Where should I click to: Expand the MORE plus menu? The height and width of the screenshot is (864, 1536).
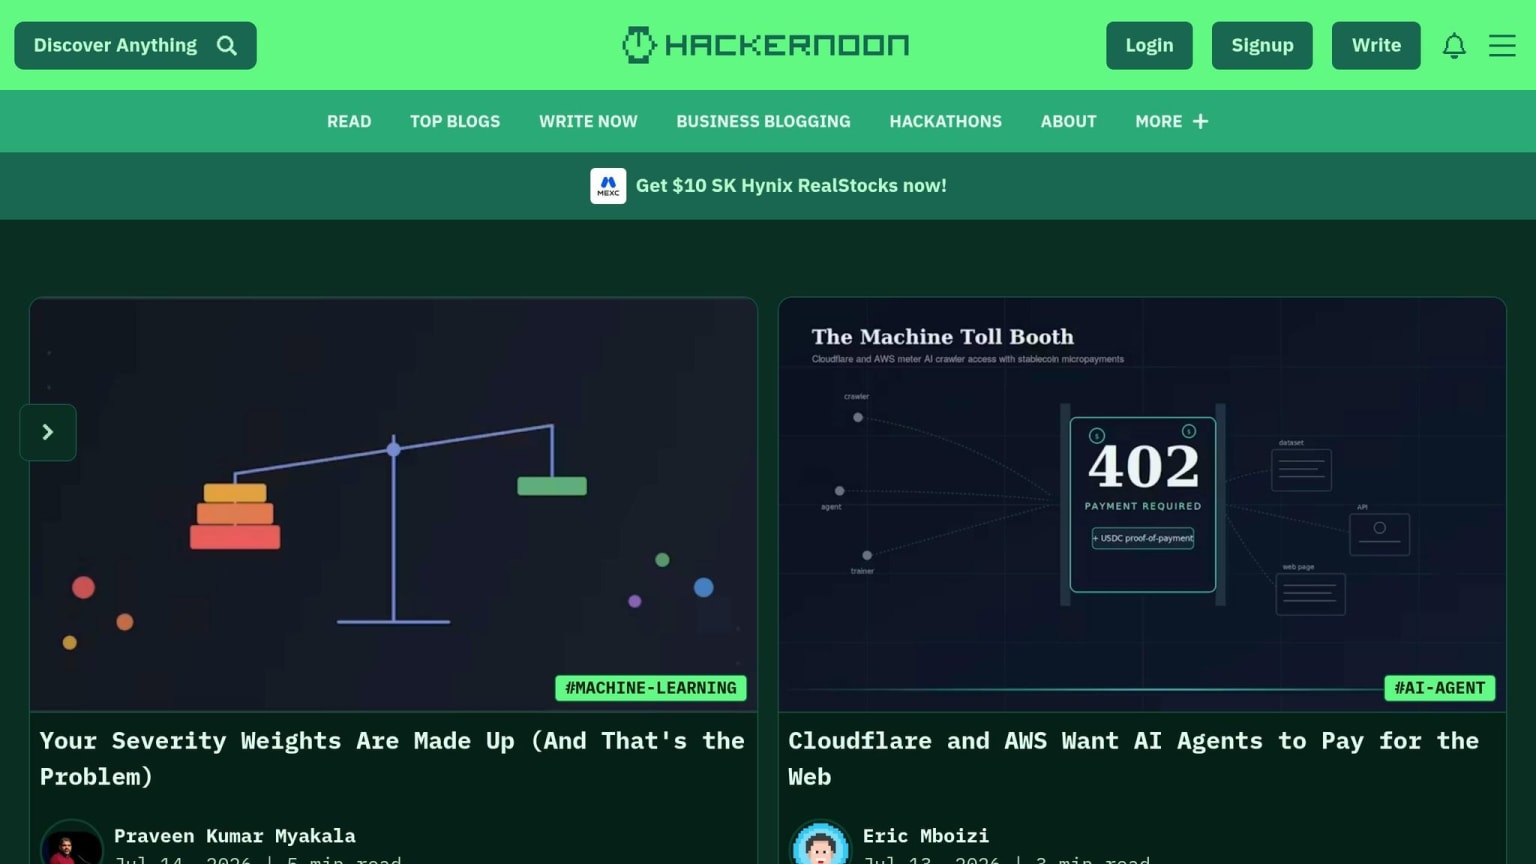point(1172,121)
